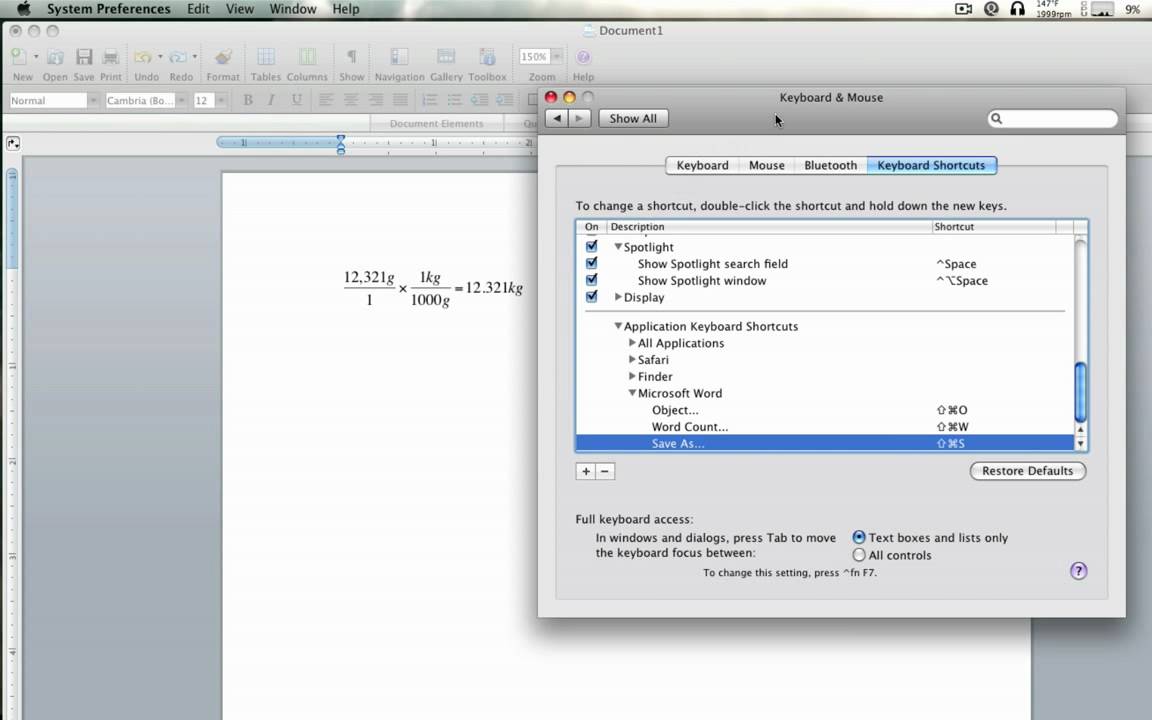The image size is (1152, 720).
Task: Open the Navigation pane icon in Word
Action: [399, 57]
